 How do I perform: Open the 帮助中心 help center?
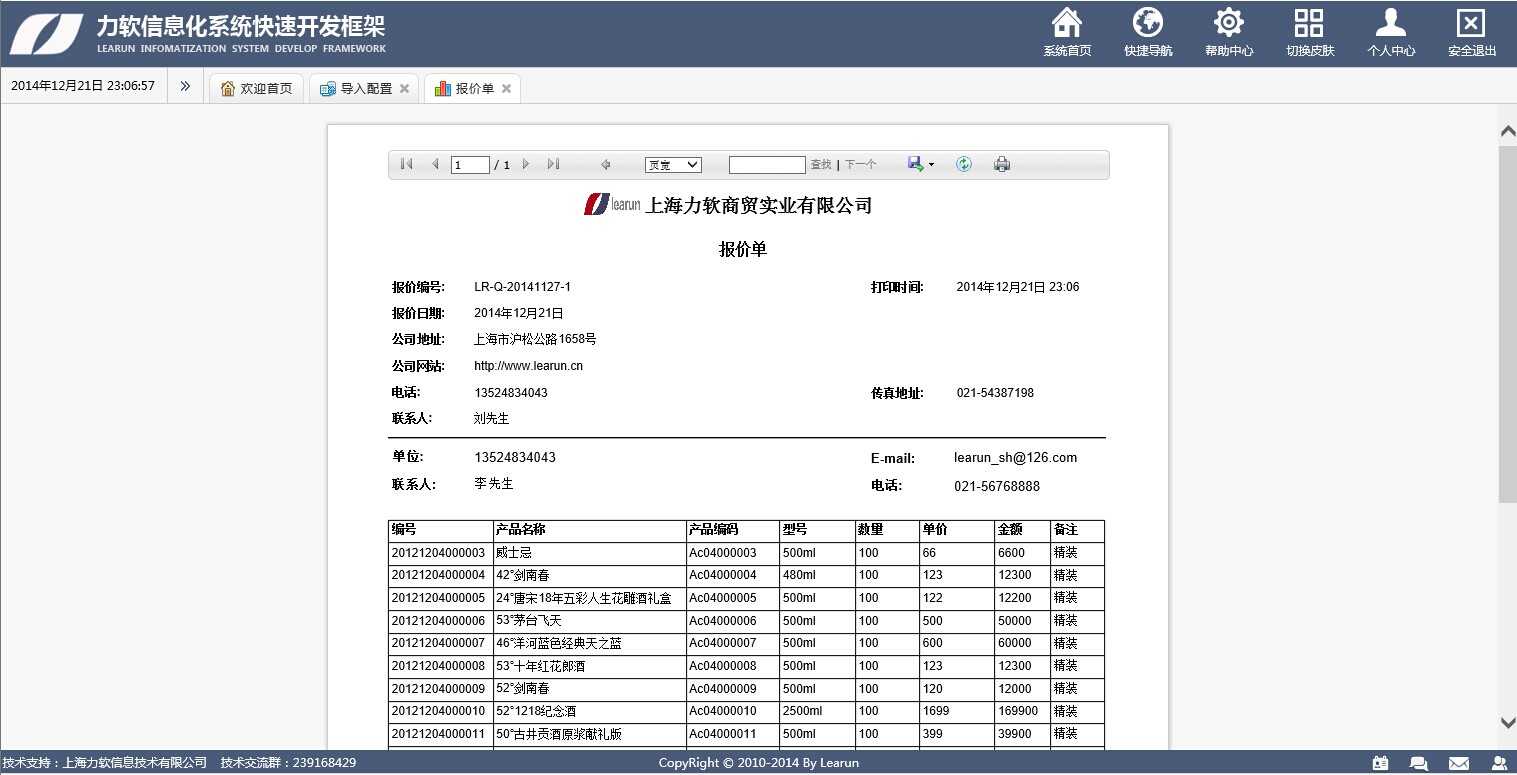point(1229,32)
